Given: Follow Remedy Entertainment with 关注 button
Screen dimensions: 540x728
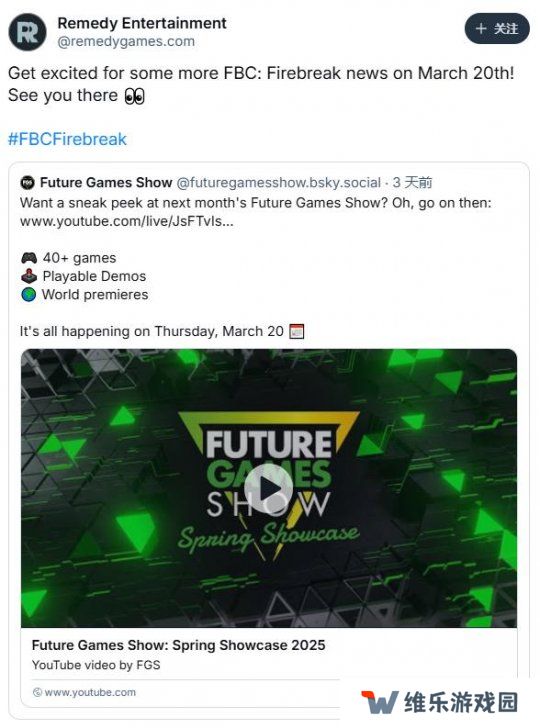Looking at the screenshot, I should coord(496,29).
